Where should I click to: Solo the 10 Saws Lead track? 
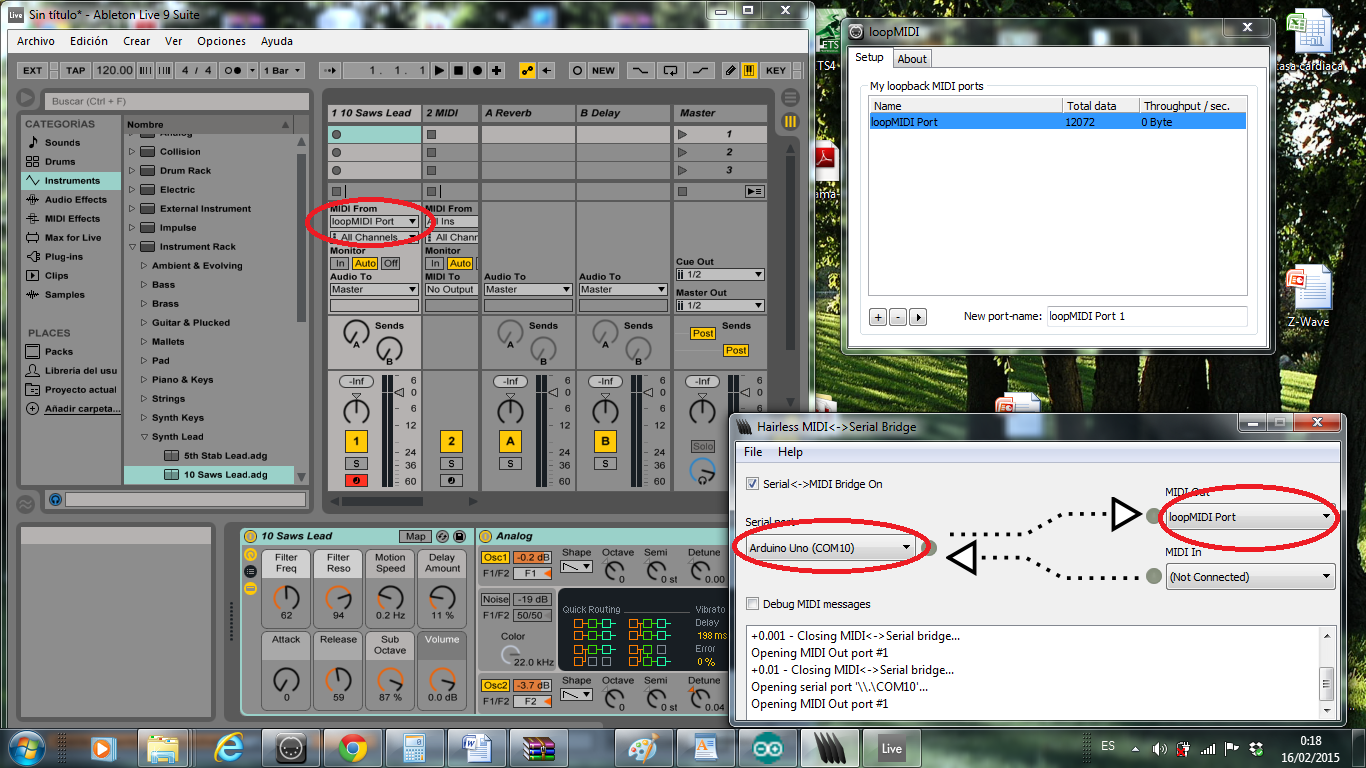tap(356, 464)
